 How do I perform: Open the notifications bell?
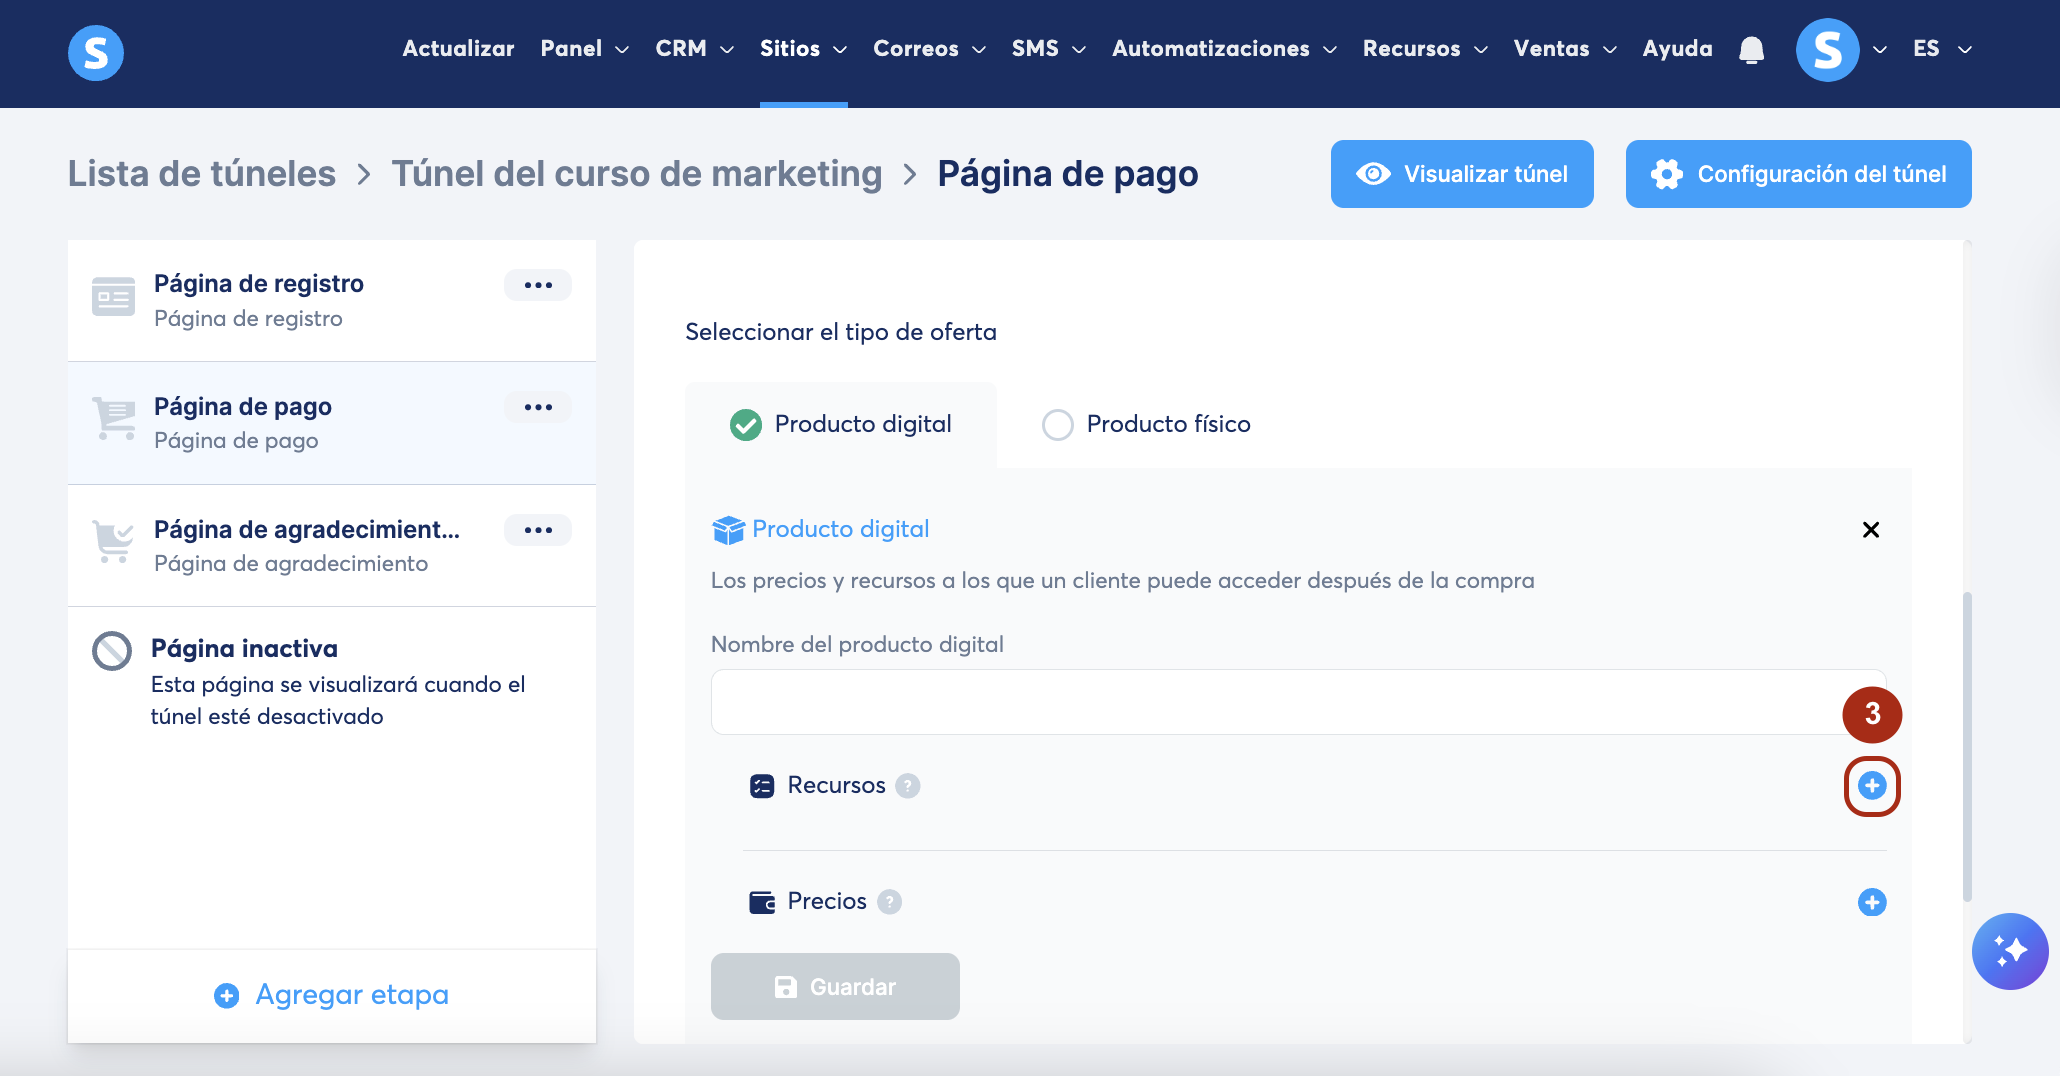1751,50
